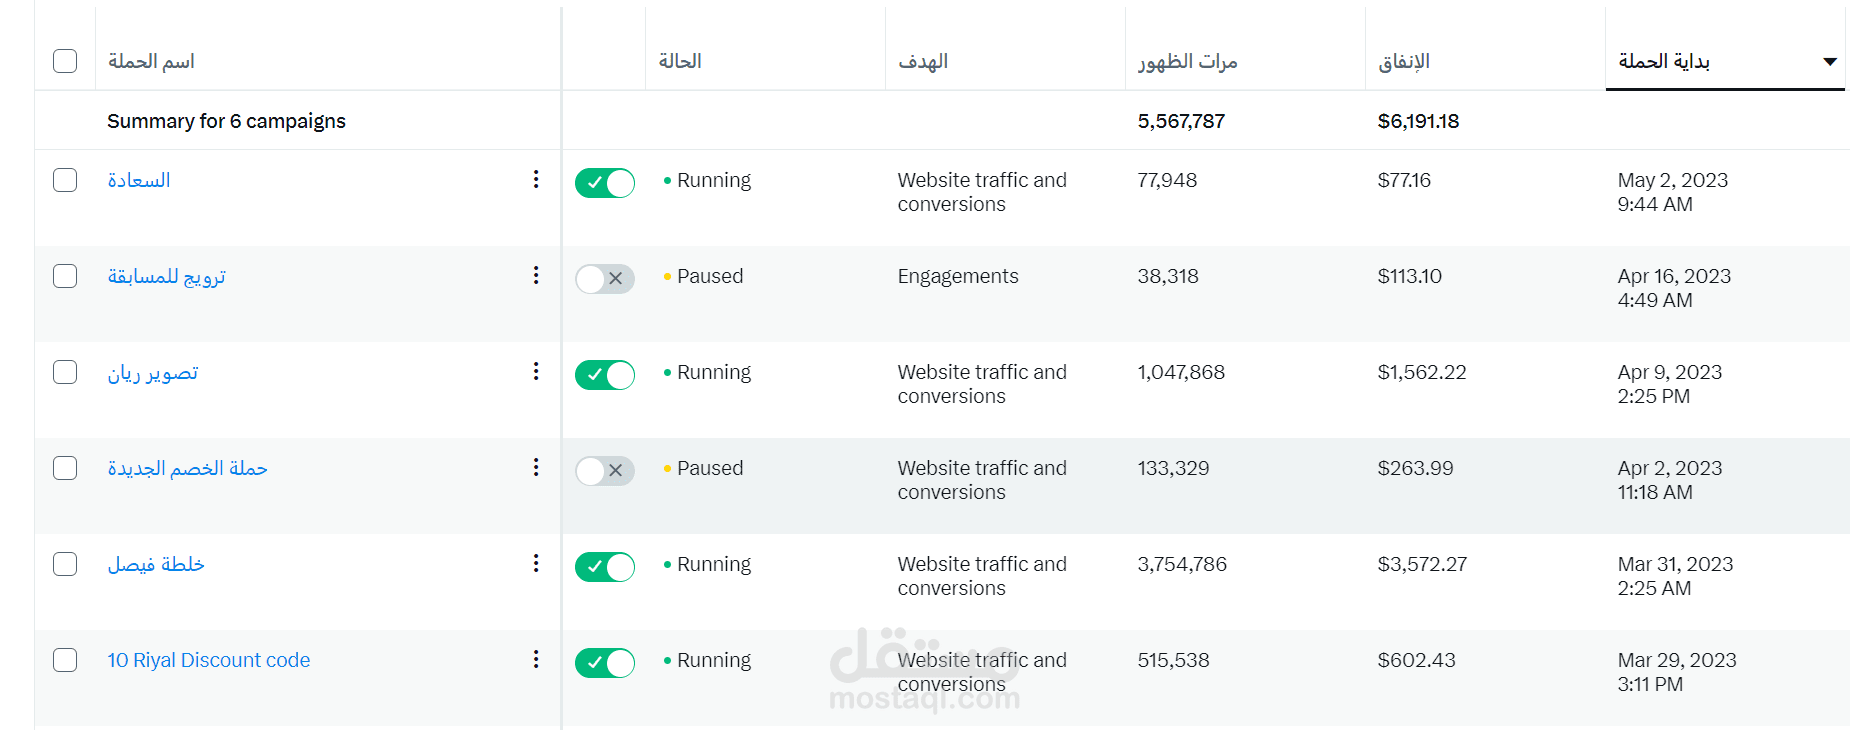Image resolution: width=1850 pixels, height=730 pixels.
Task: Click the الحالة column header
Action: 680,61
